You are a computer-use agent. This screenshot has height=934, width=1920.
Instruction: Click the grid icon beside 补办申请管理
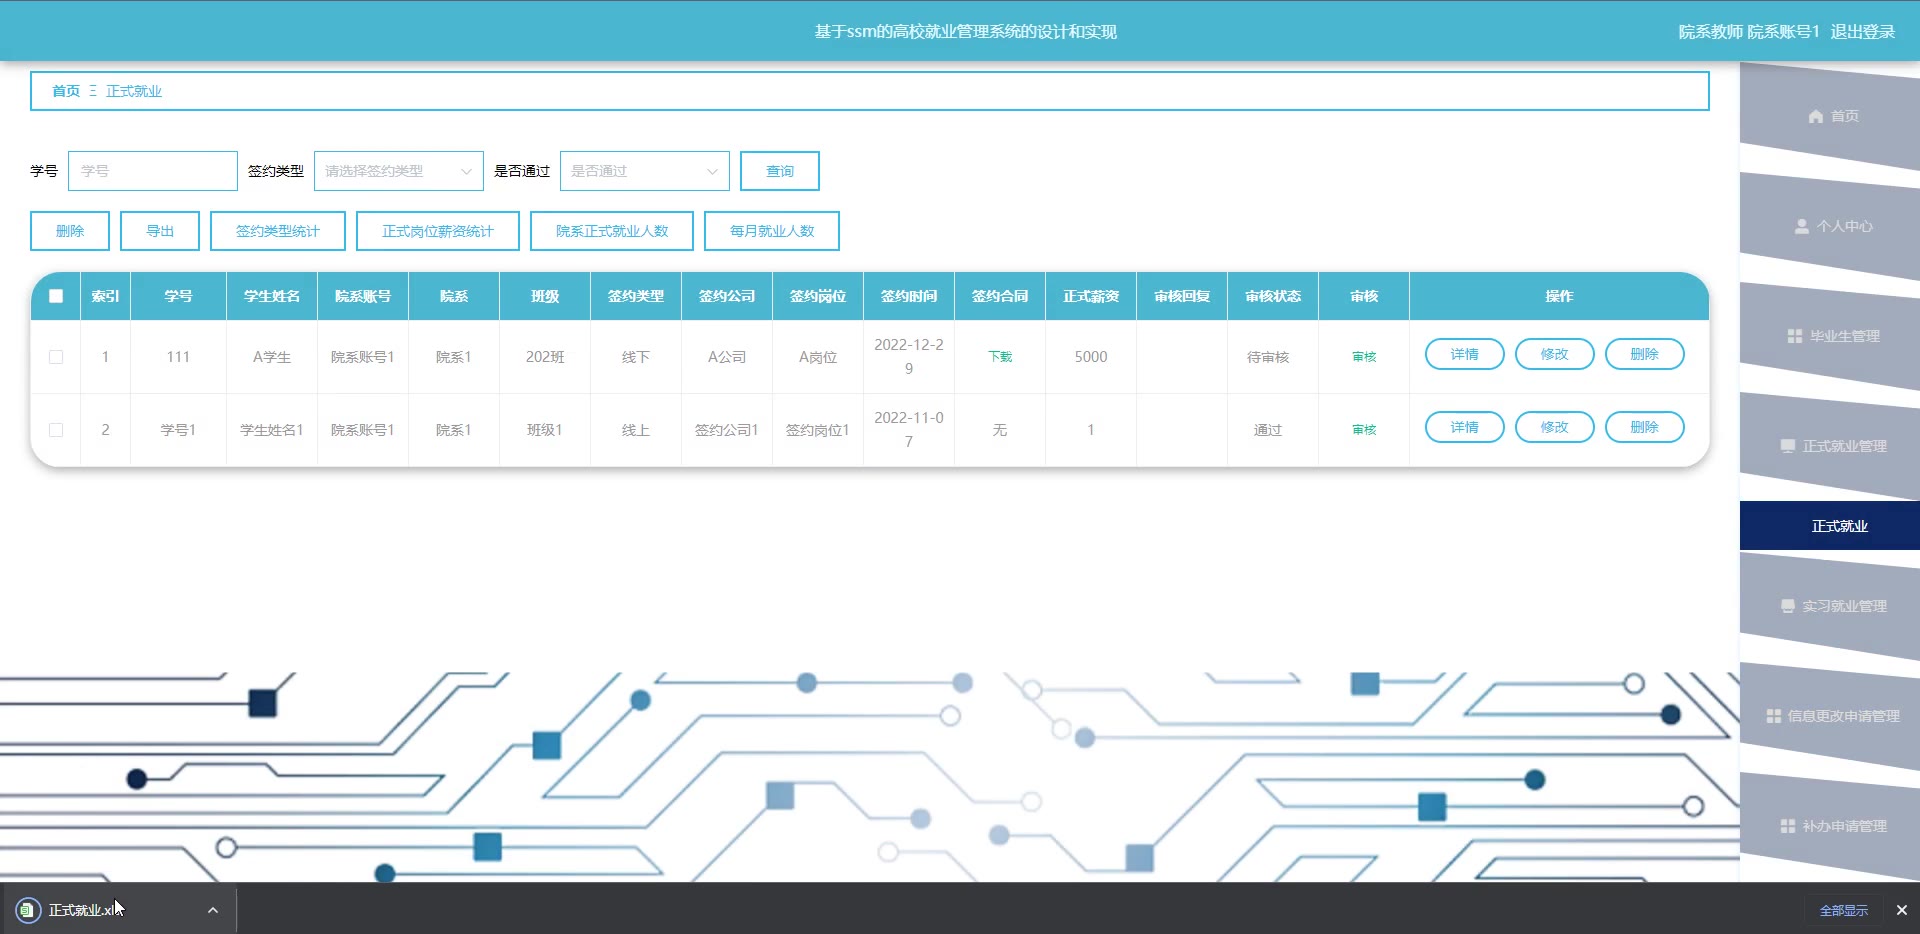(x=1788, y=827)
